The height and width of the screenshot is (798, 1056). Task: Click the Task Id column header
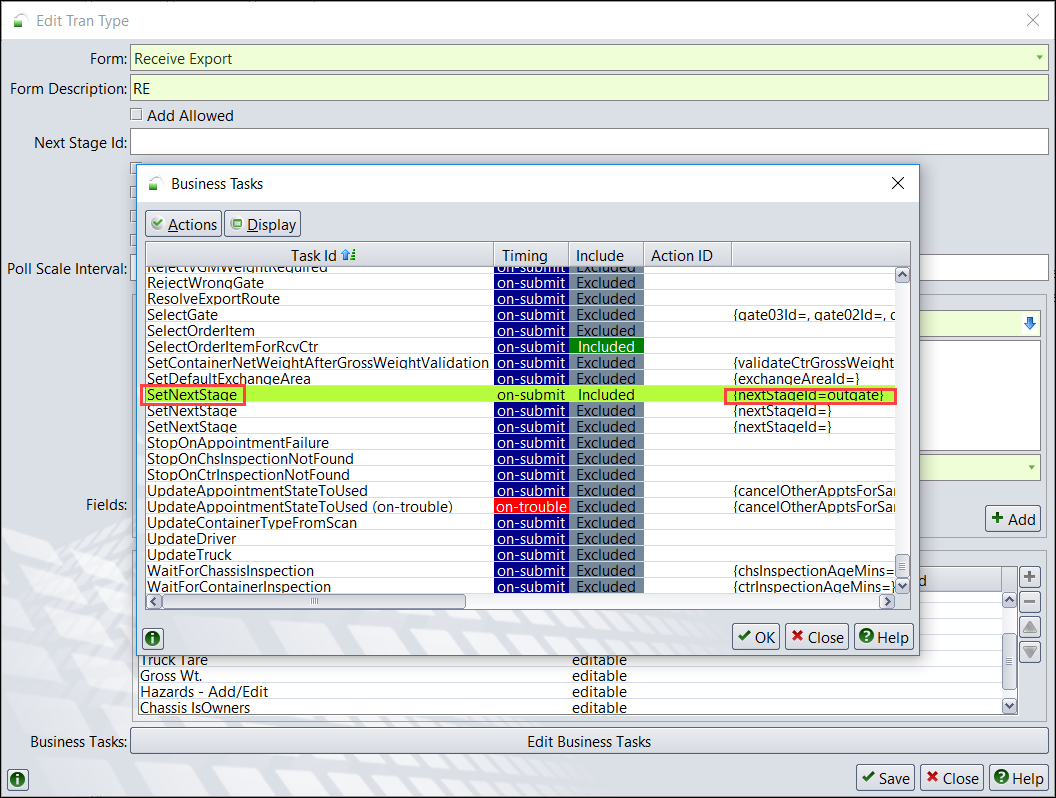pyautogui.click(x=319, y=255)
